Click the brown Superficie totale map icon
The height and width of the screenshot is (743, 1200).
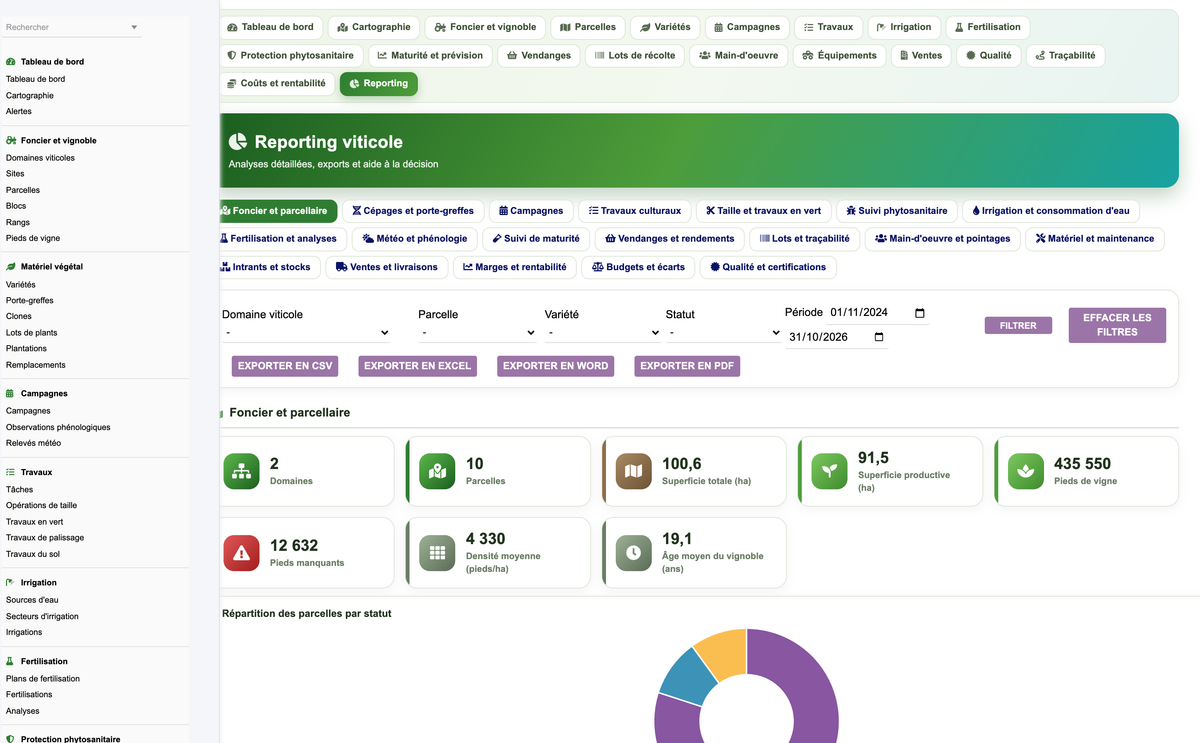pyautogui.click(x=633, y=471)
